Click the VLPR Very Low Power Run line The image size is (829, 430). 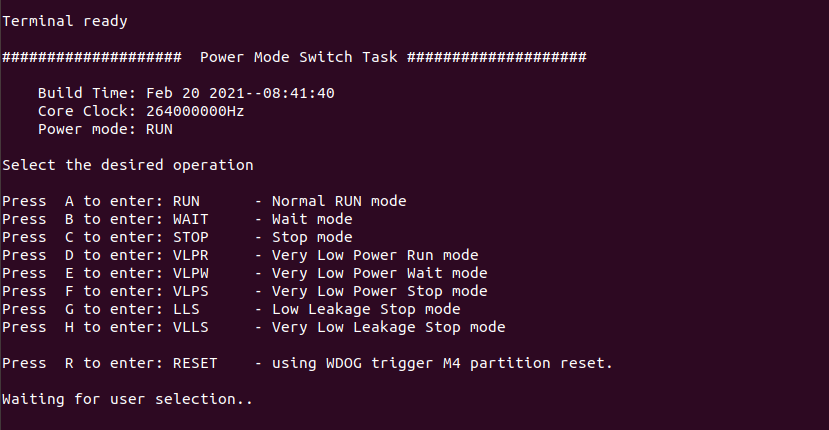(240, 255)
